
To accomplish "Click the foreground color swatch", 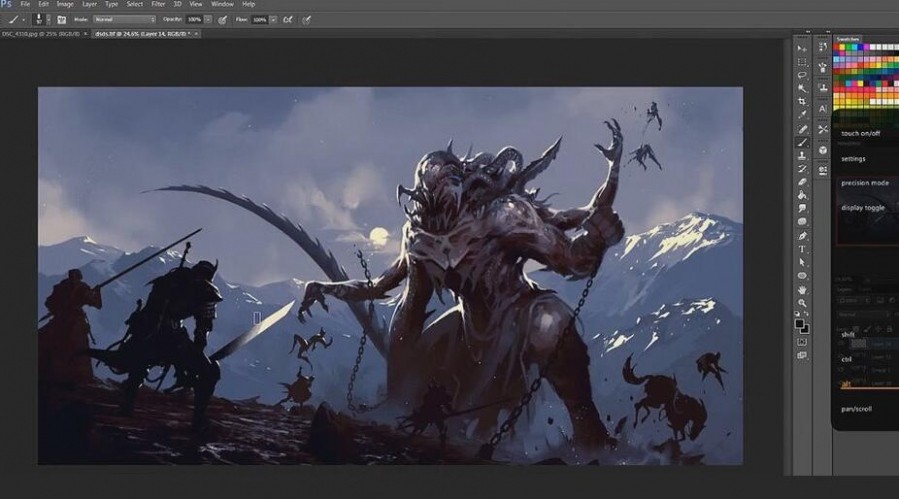I will click(x=799, y=324).
